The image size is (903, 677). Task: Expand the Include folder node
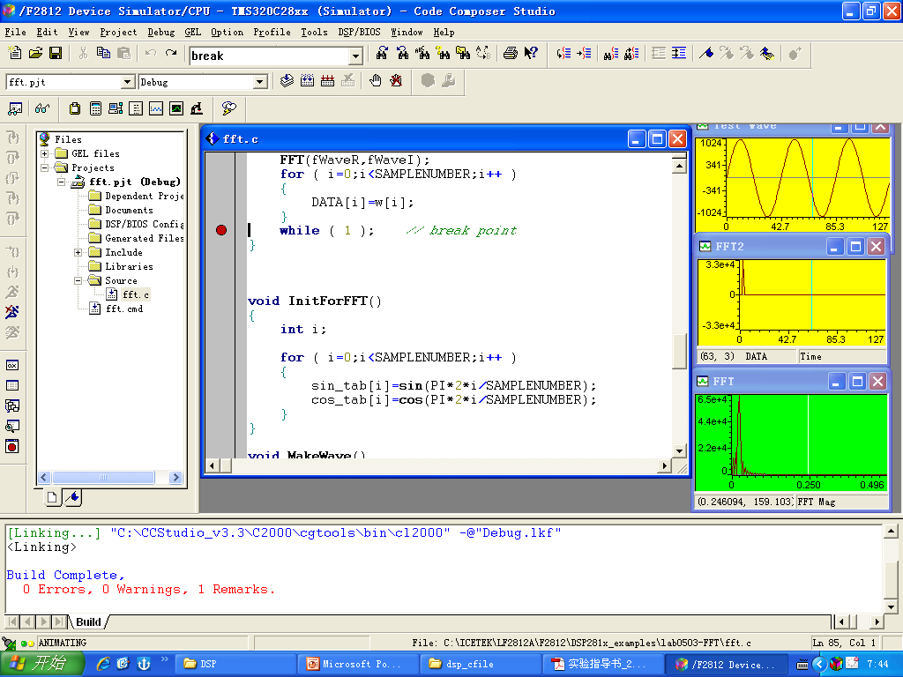pyautogui.click(x=78, y=252)
